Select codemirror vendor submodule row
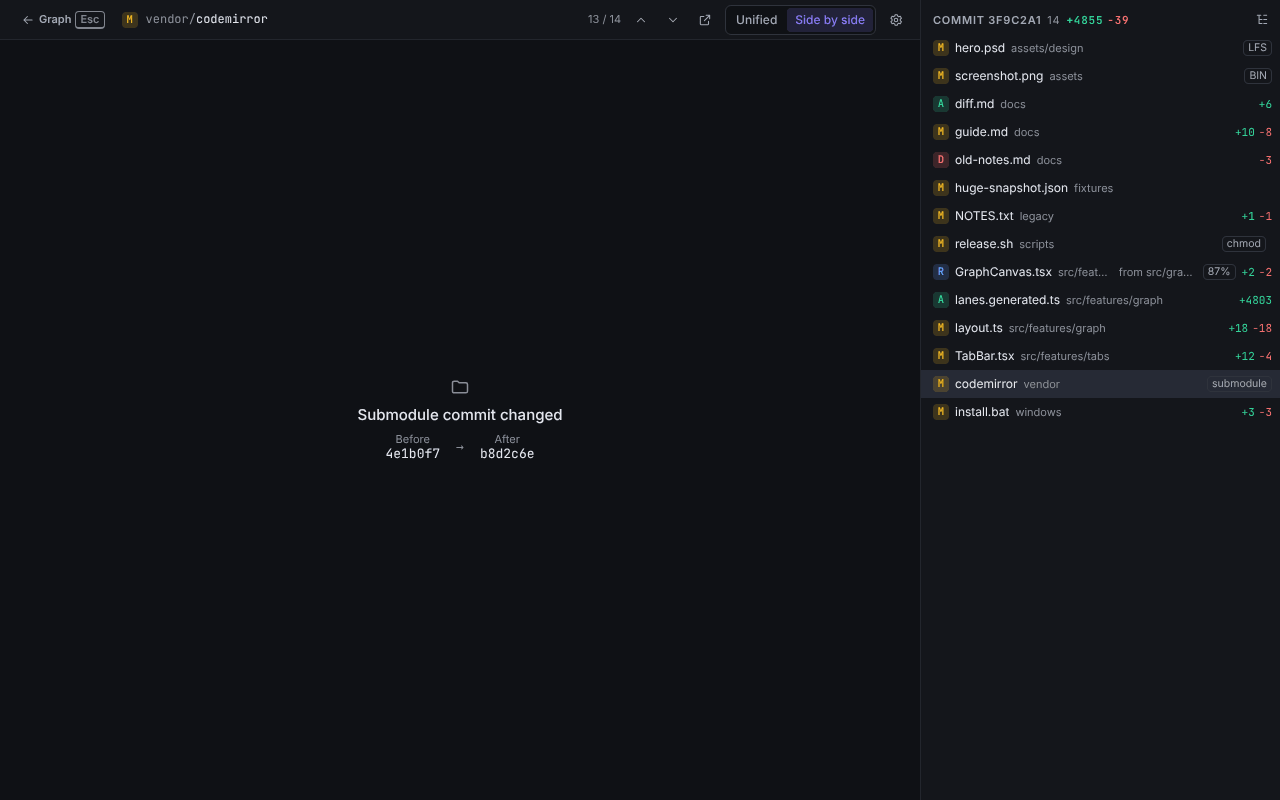Screen dimensions: 1280x800 click(1100, 384)
